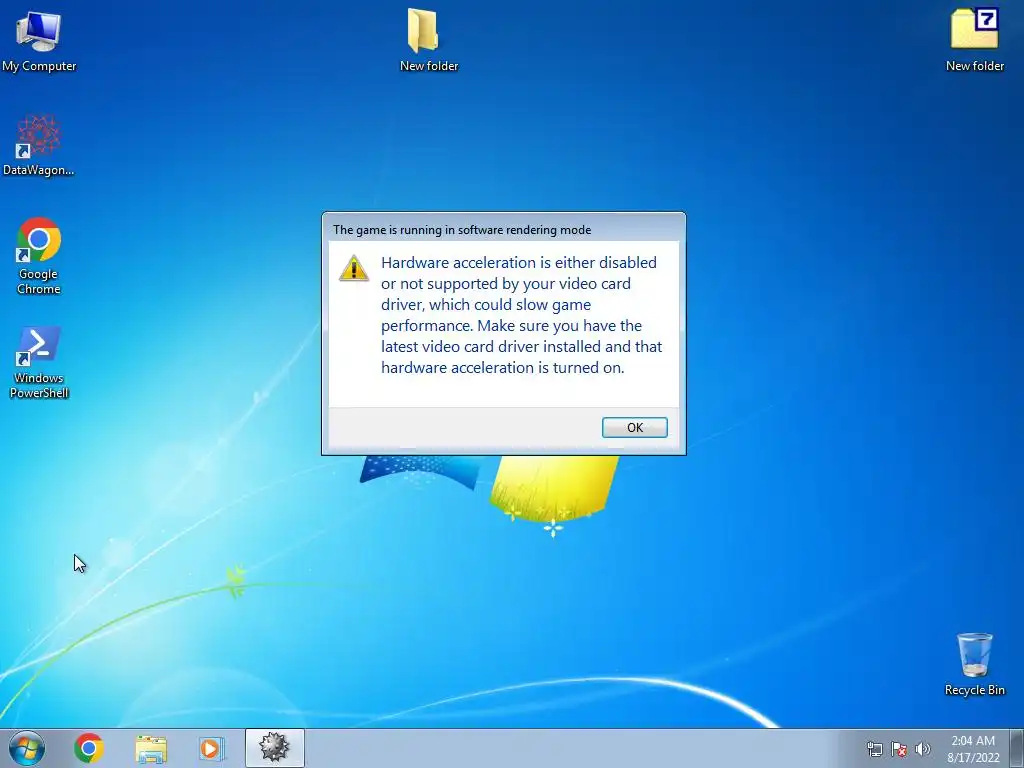Open My Computer desktop icon
Viewport: 1024px width, 768px height.
coord(39,40)
